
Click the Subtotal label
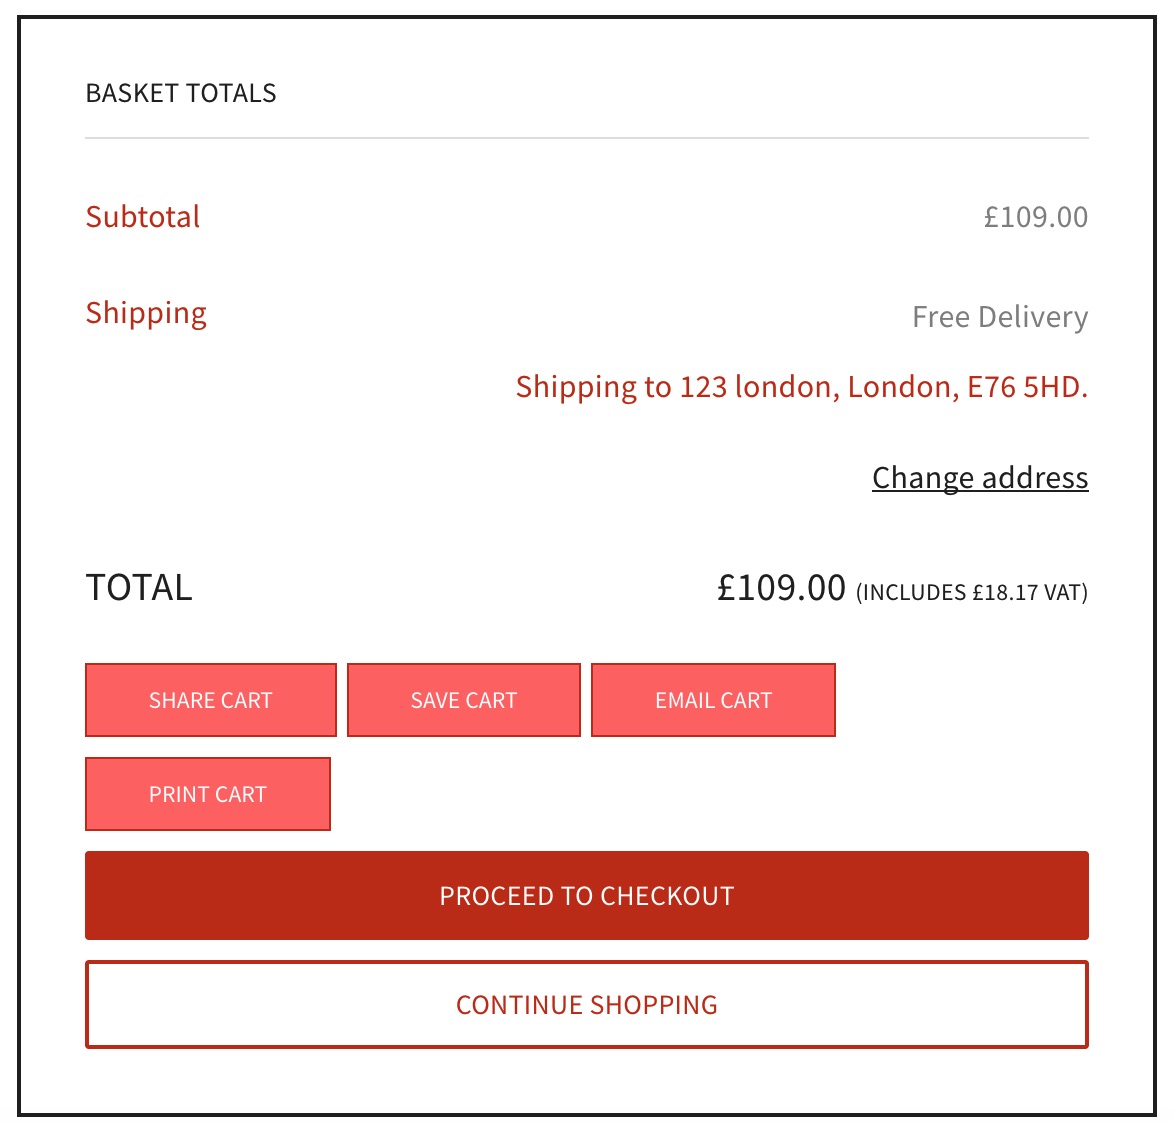pyautogui.click(x=143, y=217)
